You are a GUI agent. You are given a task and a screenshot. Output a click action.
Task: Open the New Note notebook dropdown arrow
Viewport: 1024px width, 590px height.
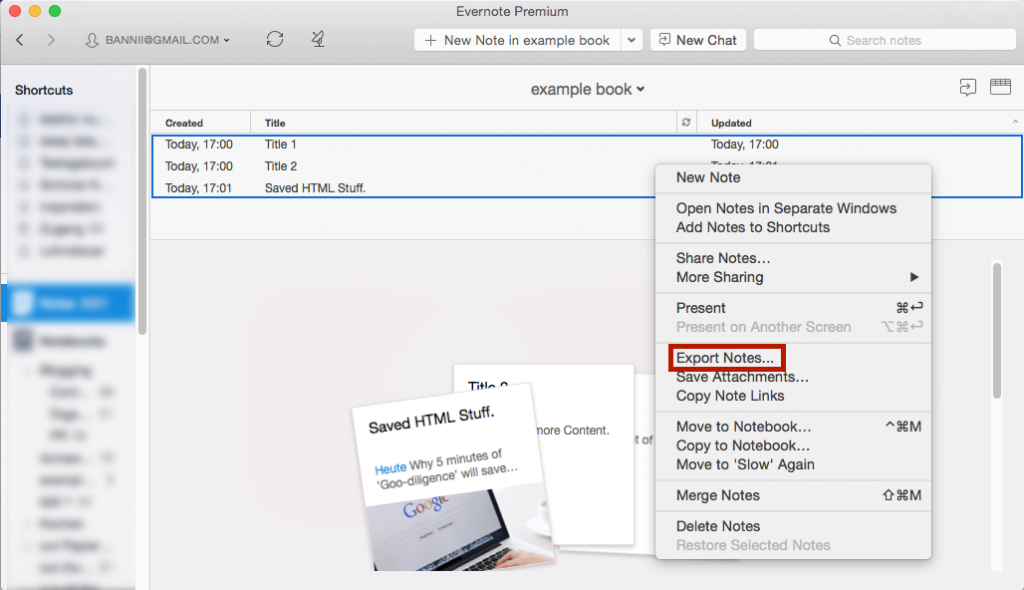click(x=632, y=40)
